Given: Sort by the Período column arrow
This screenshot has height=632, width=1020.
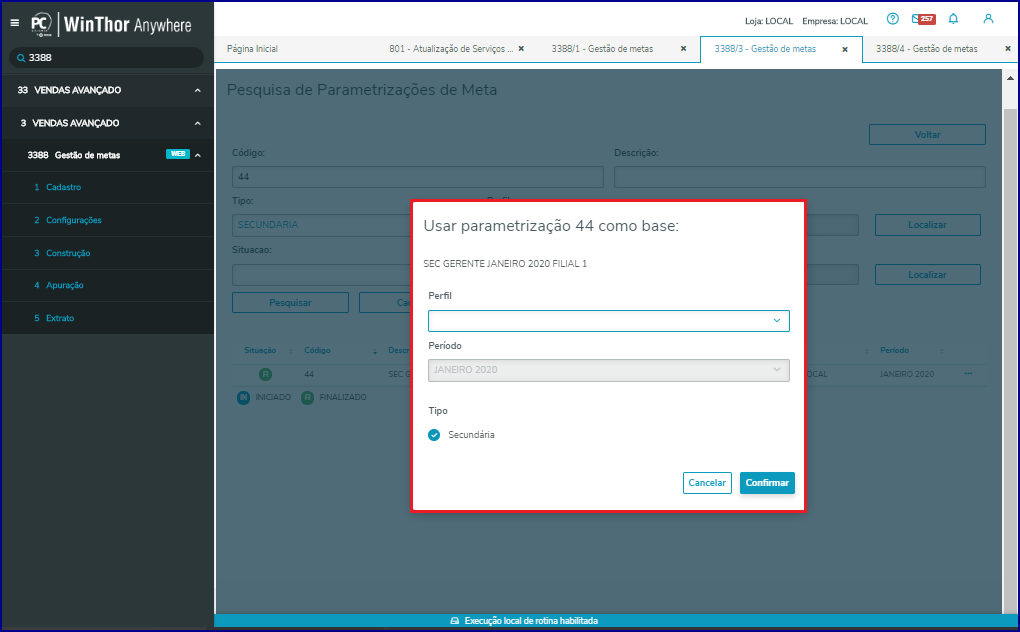Looking at the screenshot, I should click(941, 351).
